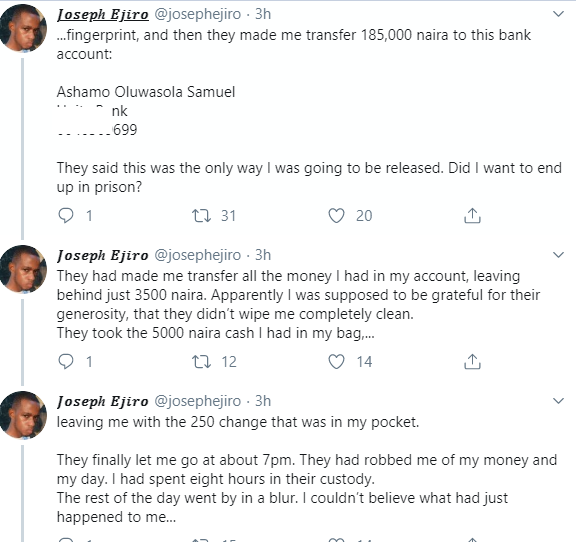Image resolution: width=576 pixels, height=542 pixels.
Task: Open the first tweet's profile picture
Action: click(x=23, y=28)
